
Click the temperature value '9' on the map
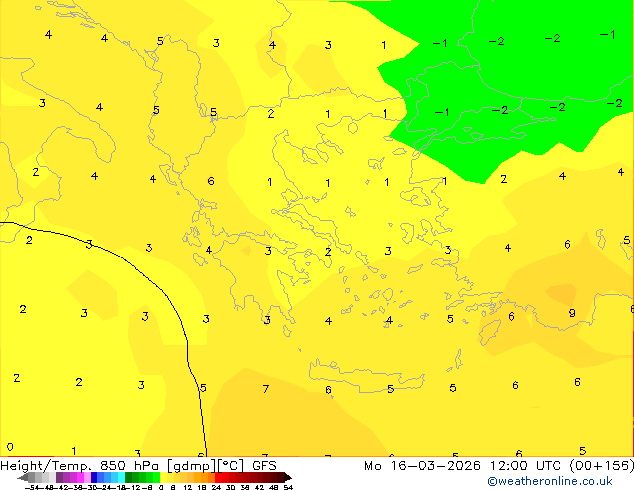coord(572,313)
